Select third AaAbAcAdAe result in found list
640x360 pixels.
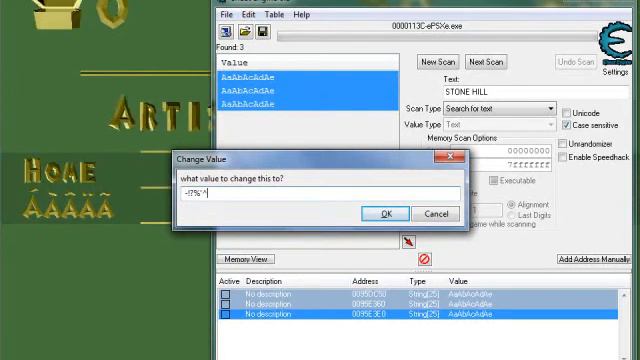308,104
